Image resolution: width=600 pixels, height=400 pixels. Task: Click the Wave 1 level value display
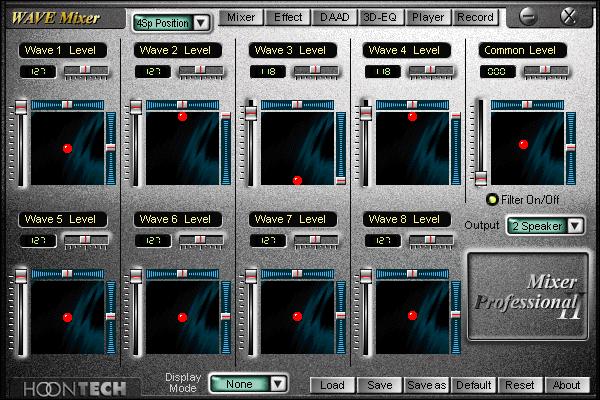(x=38, y=72)
